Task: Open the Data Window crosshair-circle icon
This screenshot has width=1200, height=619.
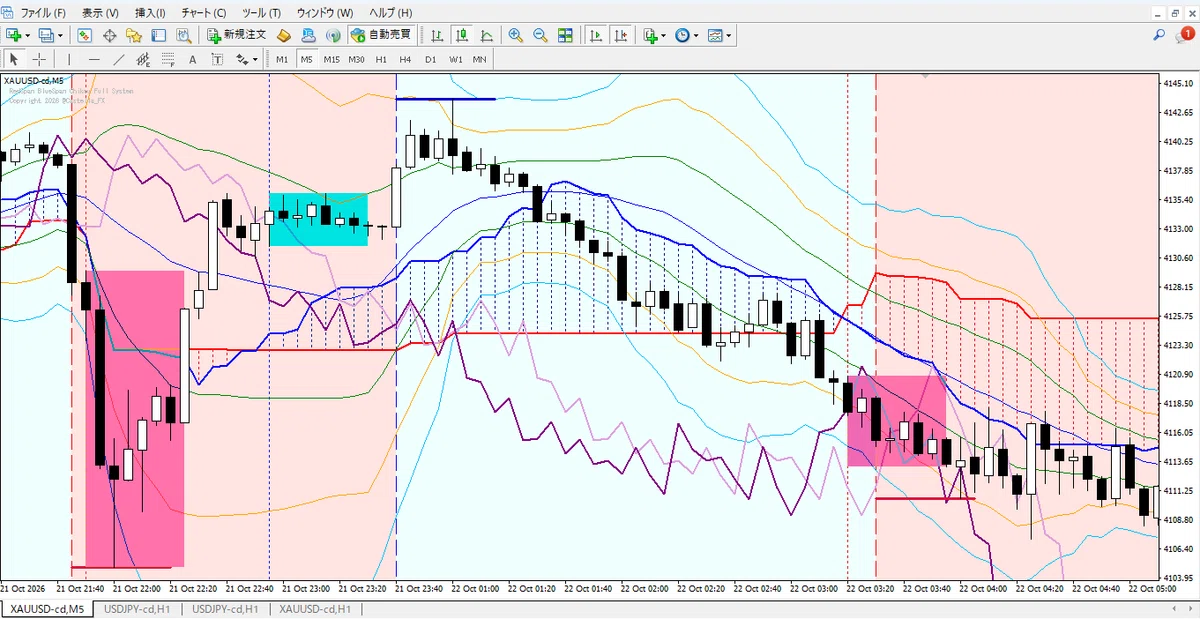Action: click(x=109, y=35)
